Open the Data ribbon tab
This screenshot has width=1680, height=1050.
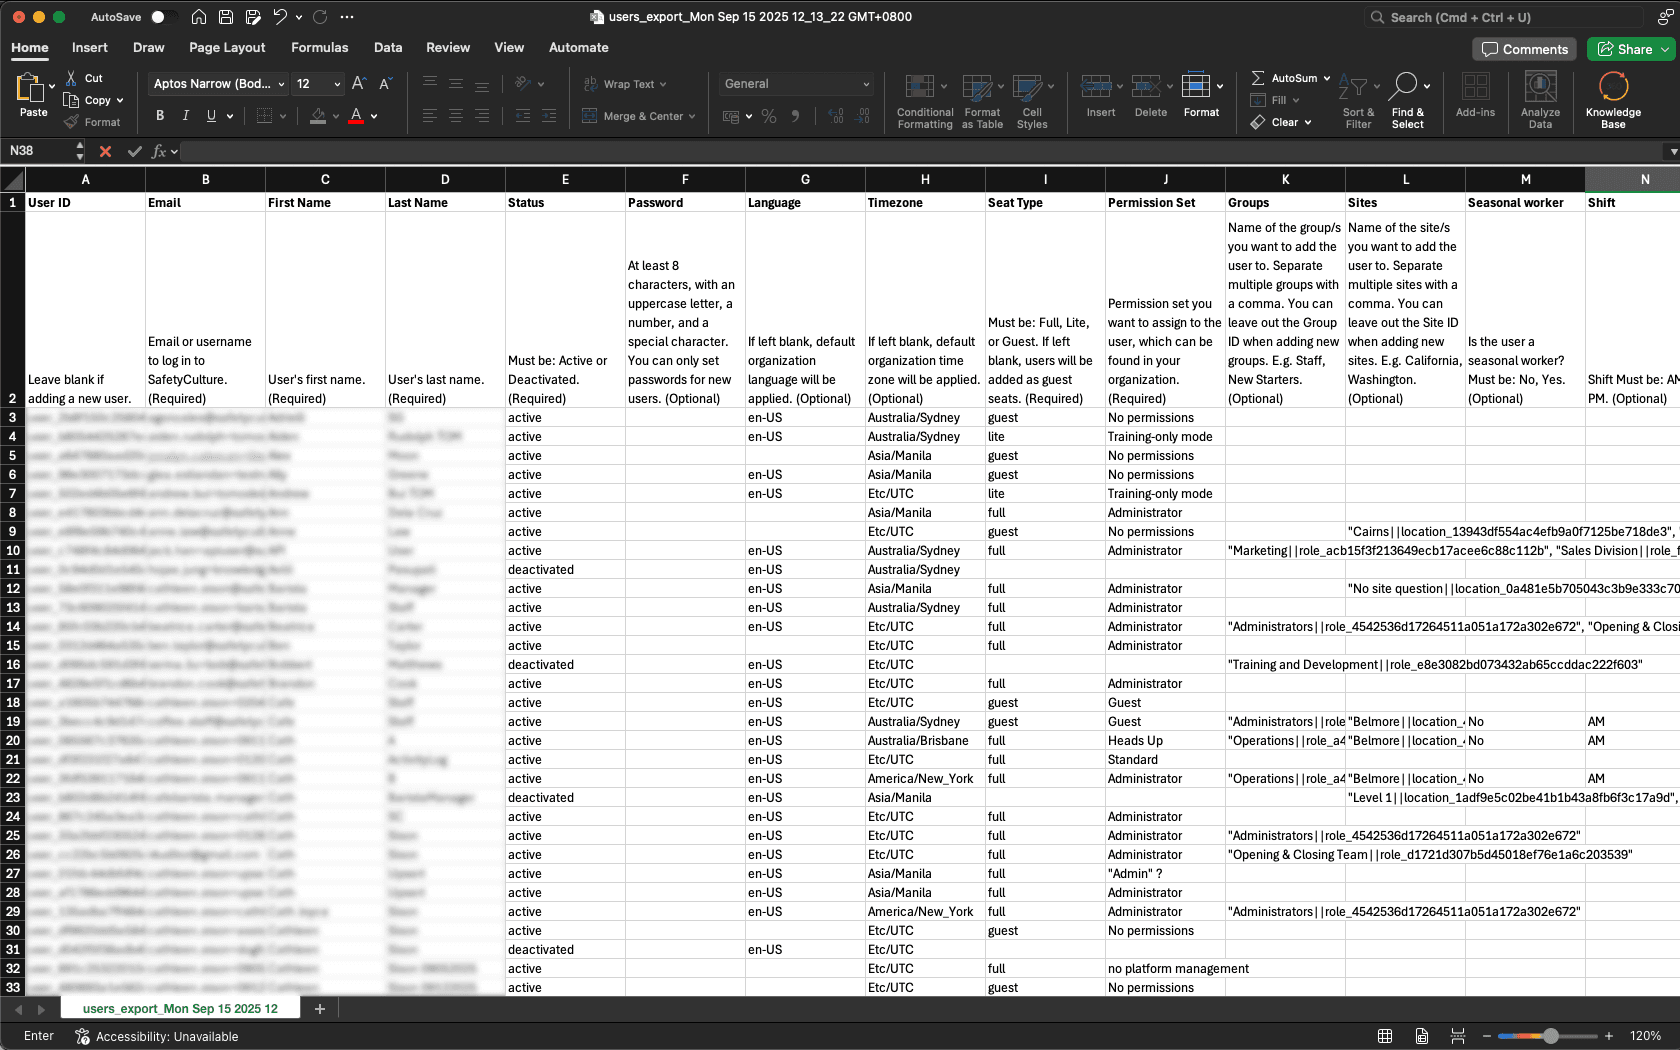(x=387, y=47)
